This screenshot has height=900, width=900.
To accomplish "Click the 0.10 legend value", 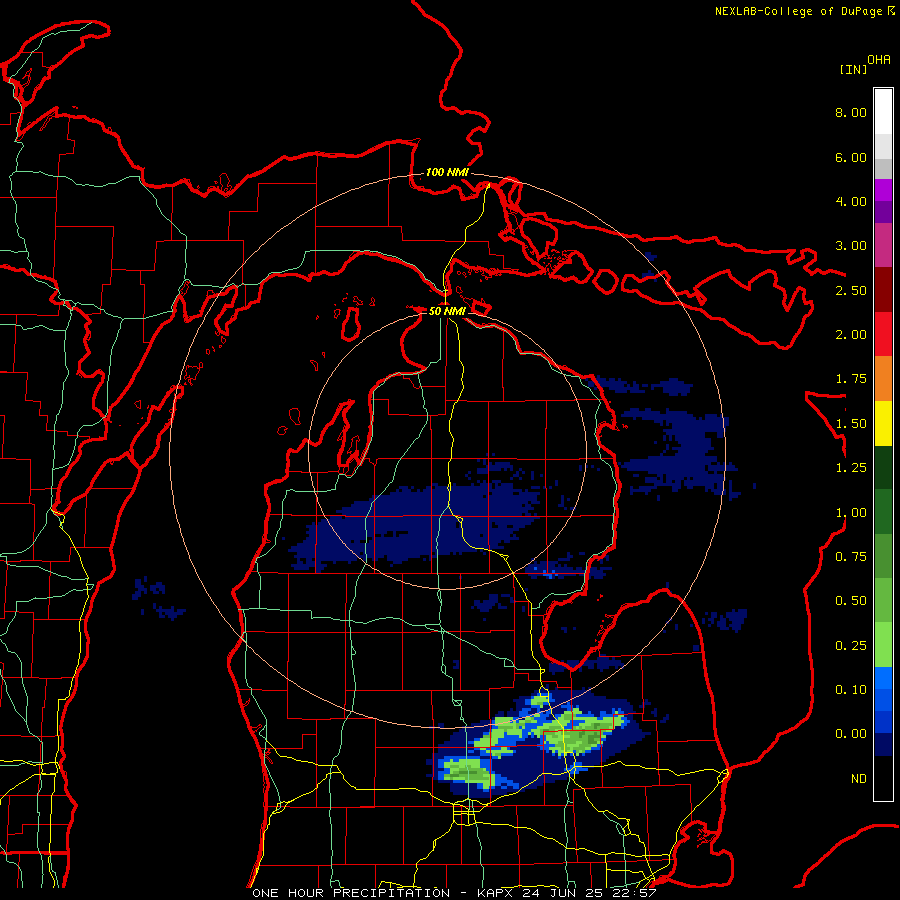I will pyautogui.click(x=851, y=690).
